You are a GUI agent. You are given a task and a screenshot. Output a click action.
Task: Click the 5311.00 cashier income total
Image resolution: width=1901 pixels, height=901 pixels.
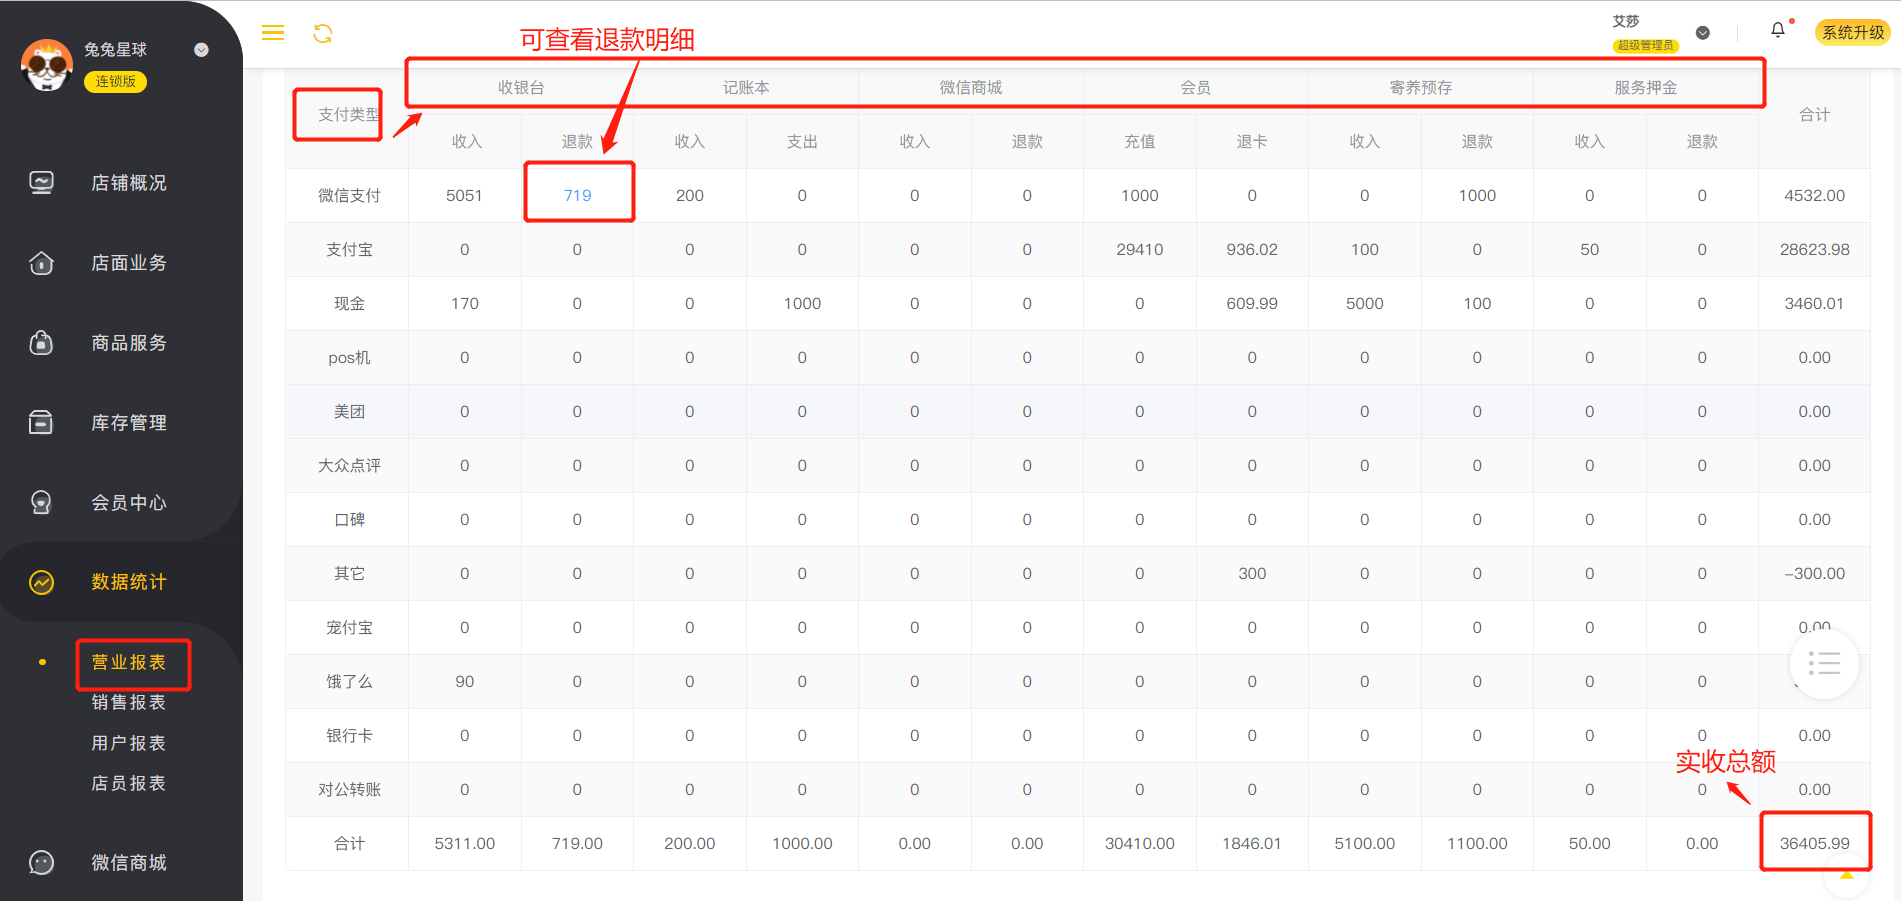pyautogui.click(x=464, y=843)
